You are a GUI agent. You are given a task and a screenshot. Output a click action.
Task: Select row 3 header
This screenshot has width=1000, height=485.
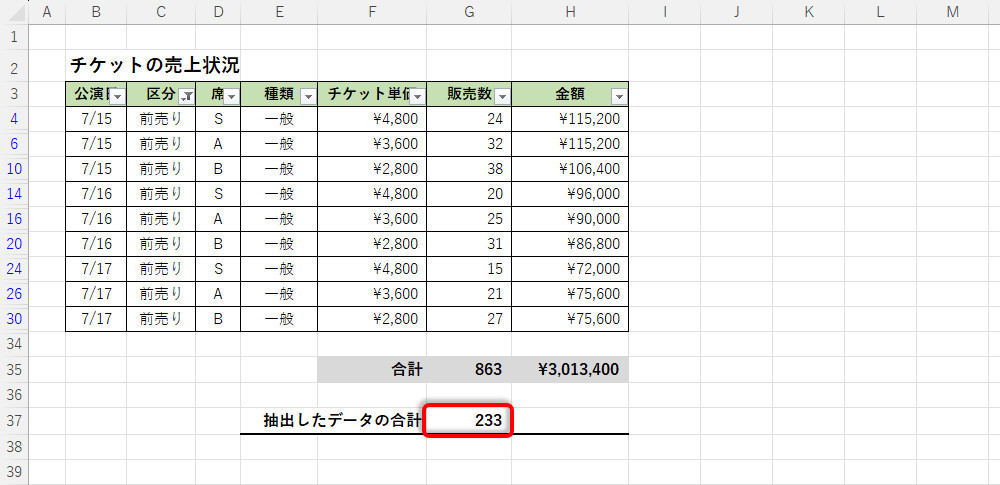point(14,94)
